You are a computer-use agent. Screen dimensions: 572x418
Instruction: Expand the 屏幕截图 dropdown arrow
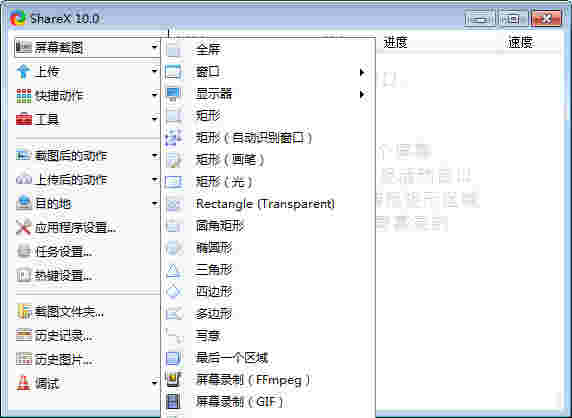[155, 47]
